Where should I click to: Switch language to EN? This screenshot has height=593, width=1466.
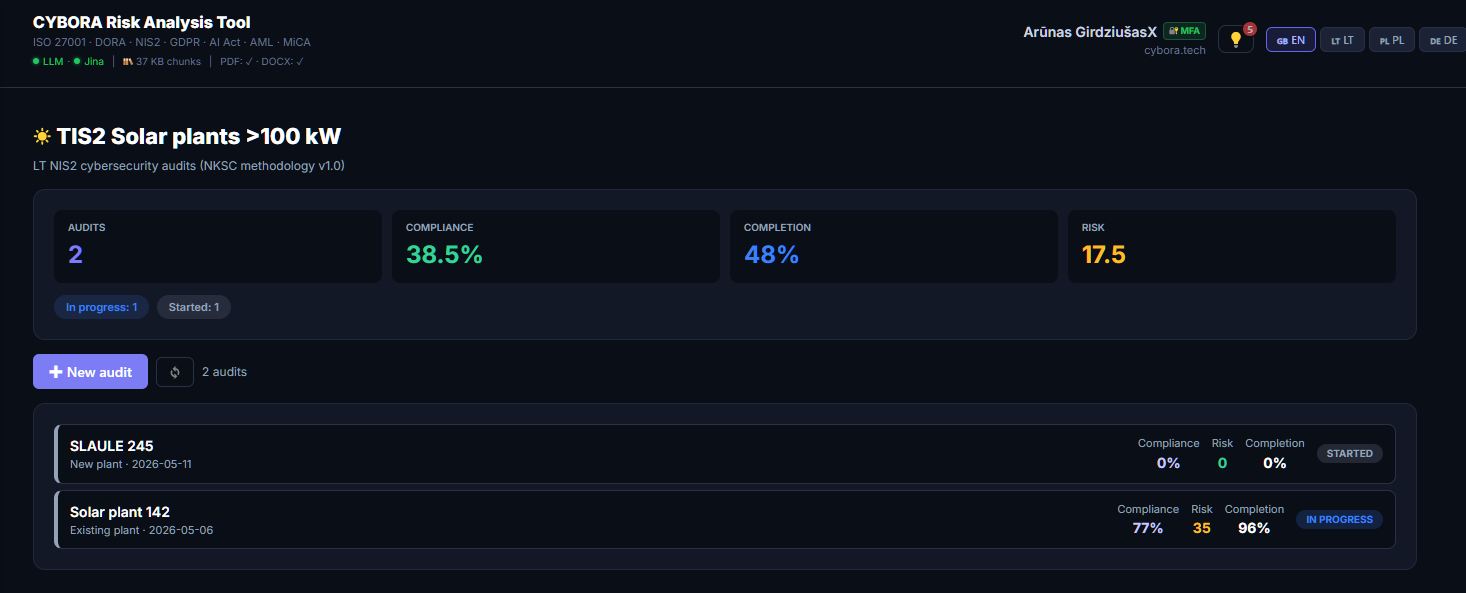click(1291, 40)
